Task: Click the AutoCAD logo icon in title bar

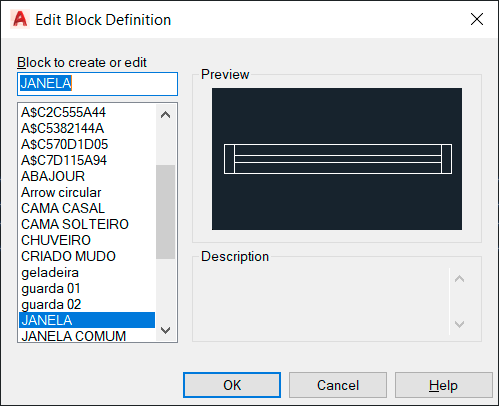Action: click(x=20, y=19)
